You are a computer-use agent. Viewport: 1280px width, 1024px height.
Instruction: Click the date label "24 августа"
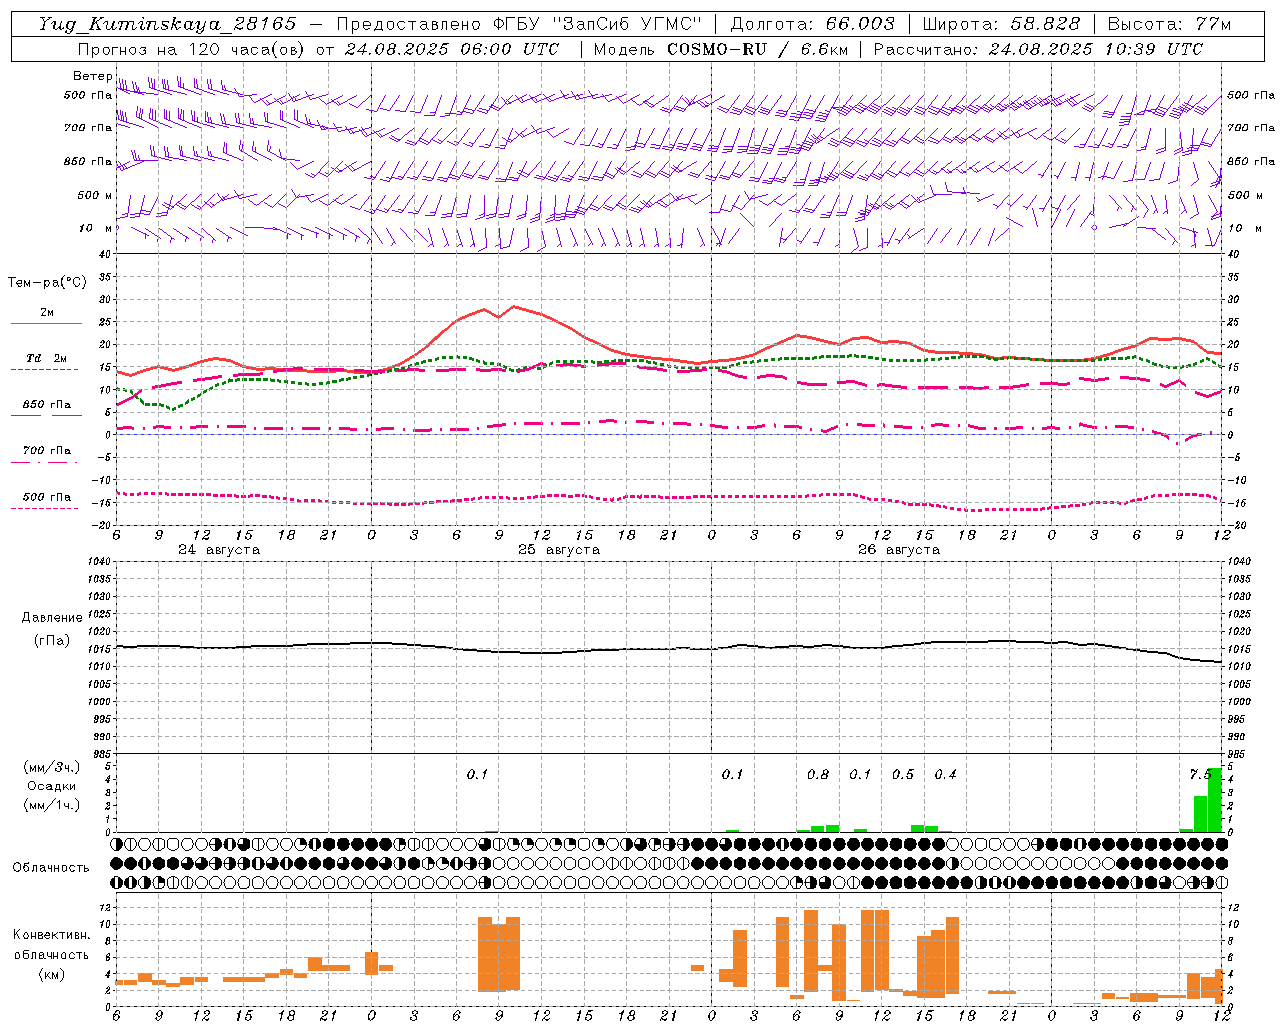(x=219, y=550)
